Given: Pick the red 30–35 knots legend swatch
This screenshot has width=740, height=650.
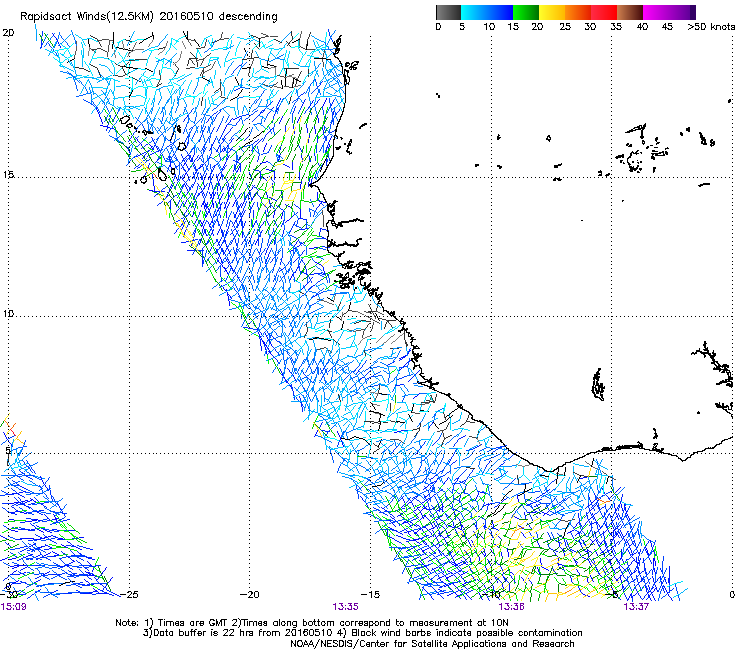Looking at the screenshot, I should click(604, 12).
